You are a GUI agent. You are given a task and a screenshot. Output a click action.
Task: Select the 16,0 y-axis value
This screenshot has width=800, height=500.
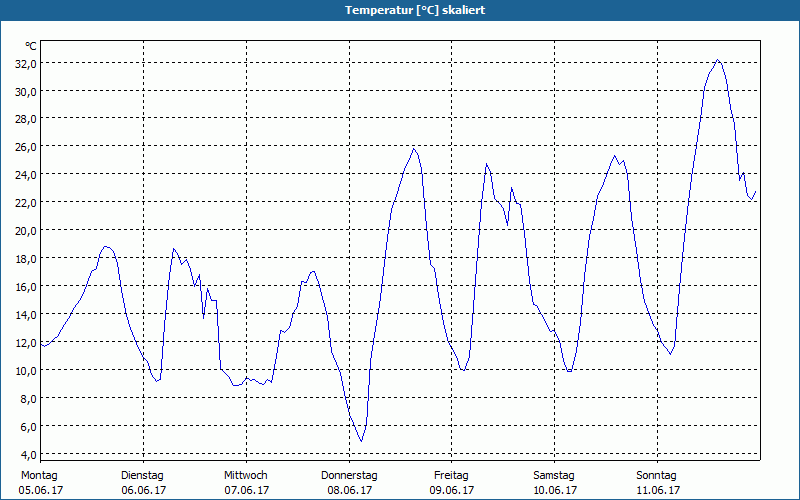(x=26, y=287)
